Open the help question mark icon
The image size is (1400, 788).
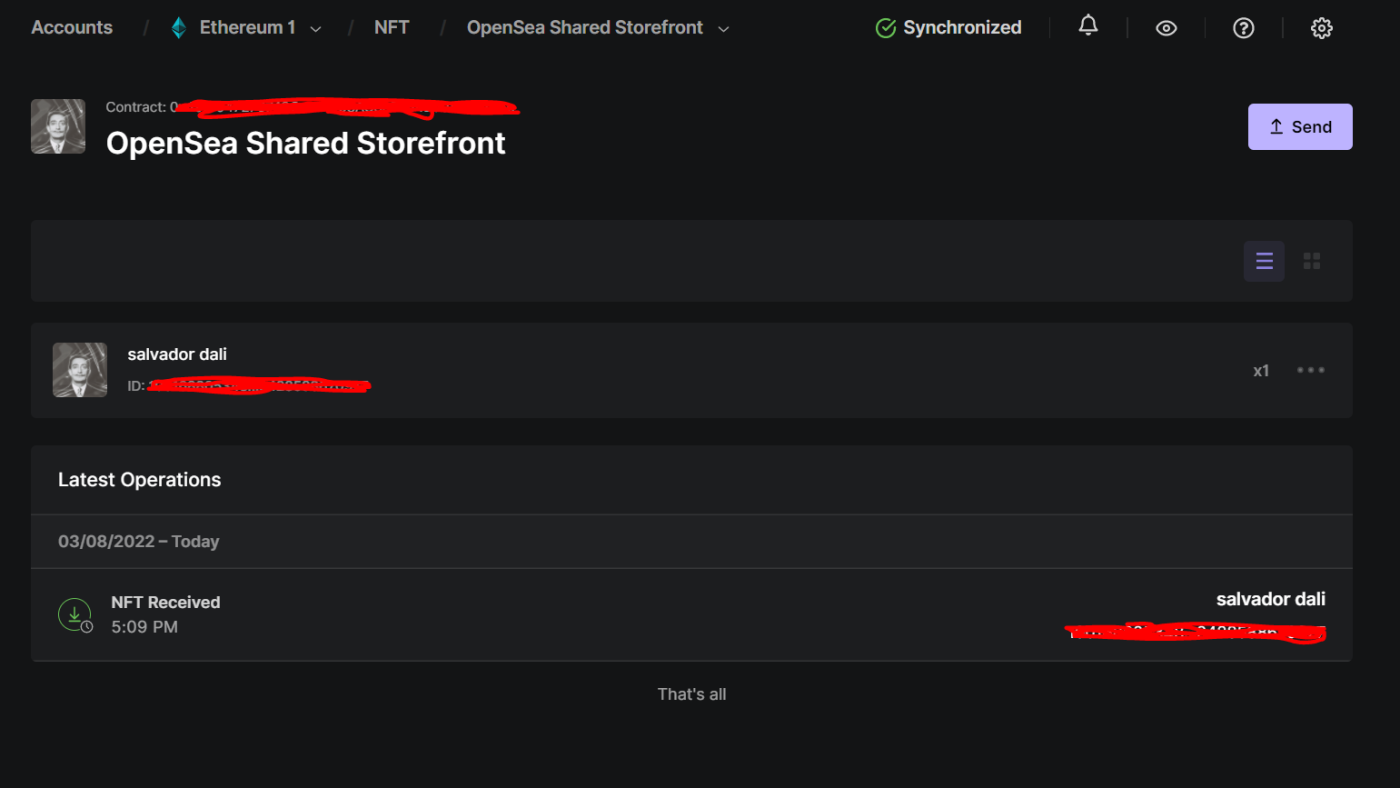point(1243,28)
